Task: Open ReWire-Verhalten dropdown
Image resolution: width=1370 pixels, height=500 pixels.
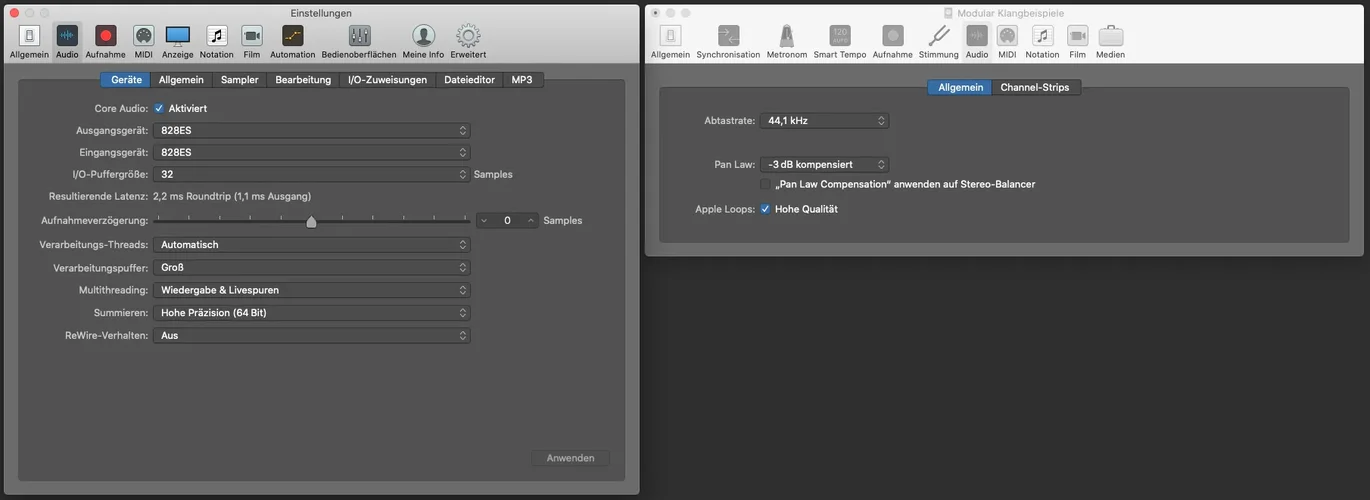Action: (x=312, y=335)
